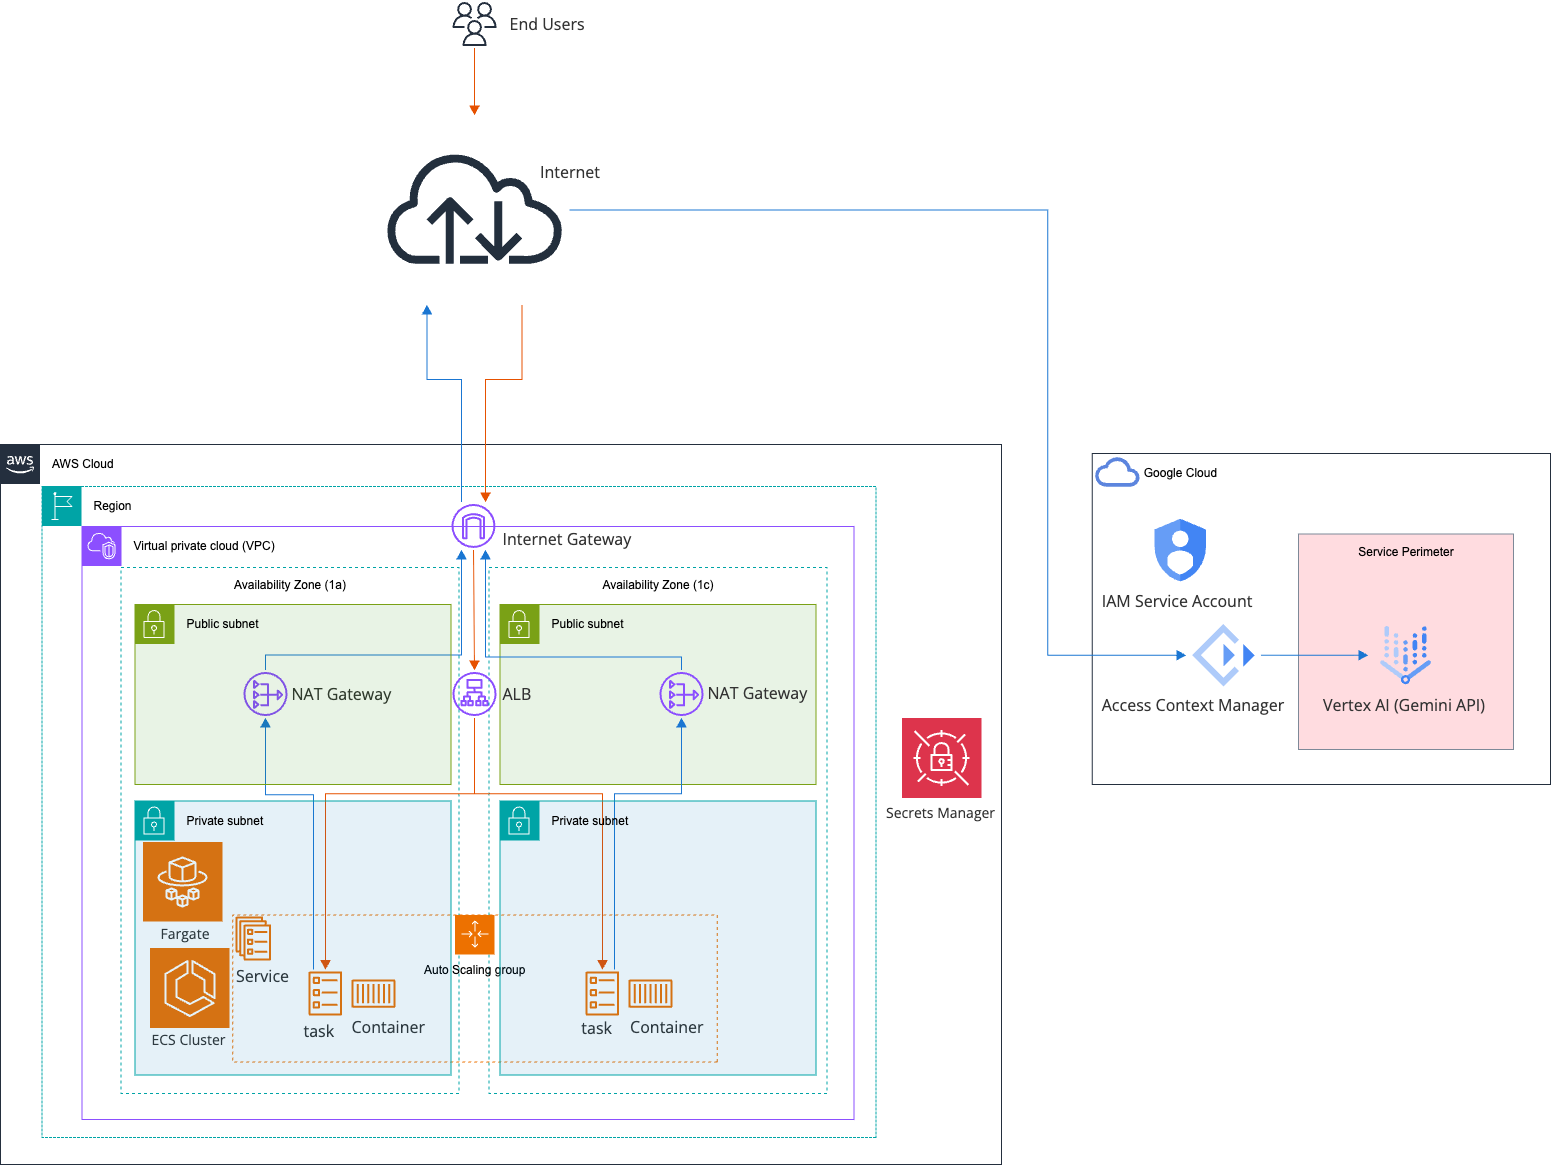This screenshot has height=1165, width=1551.
Task: Click the AWS Cloud logo
Action: pyautogui.click(x=20, y=464)
